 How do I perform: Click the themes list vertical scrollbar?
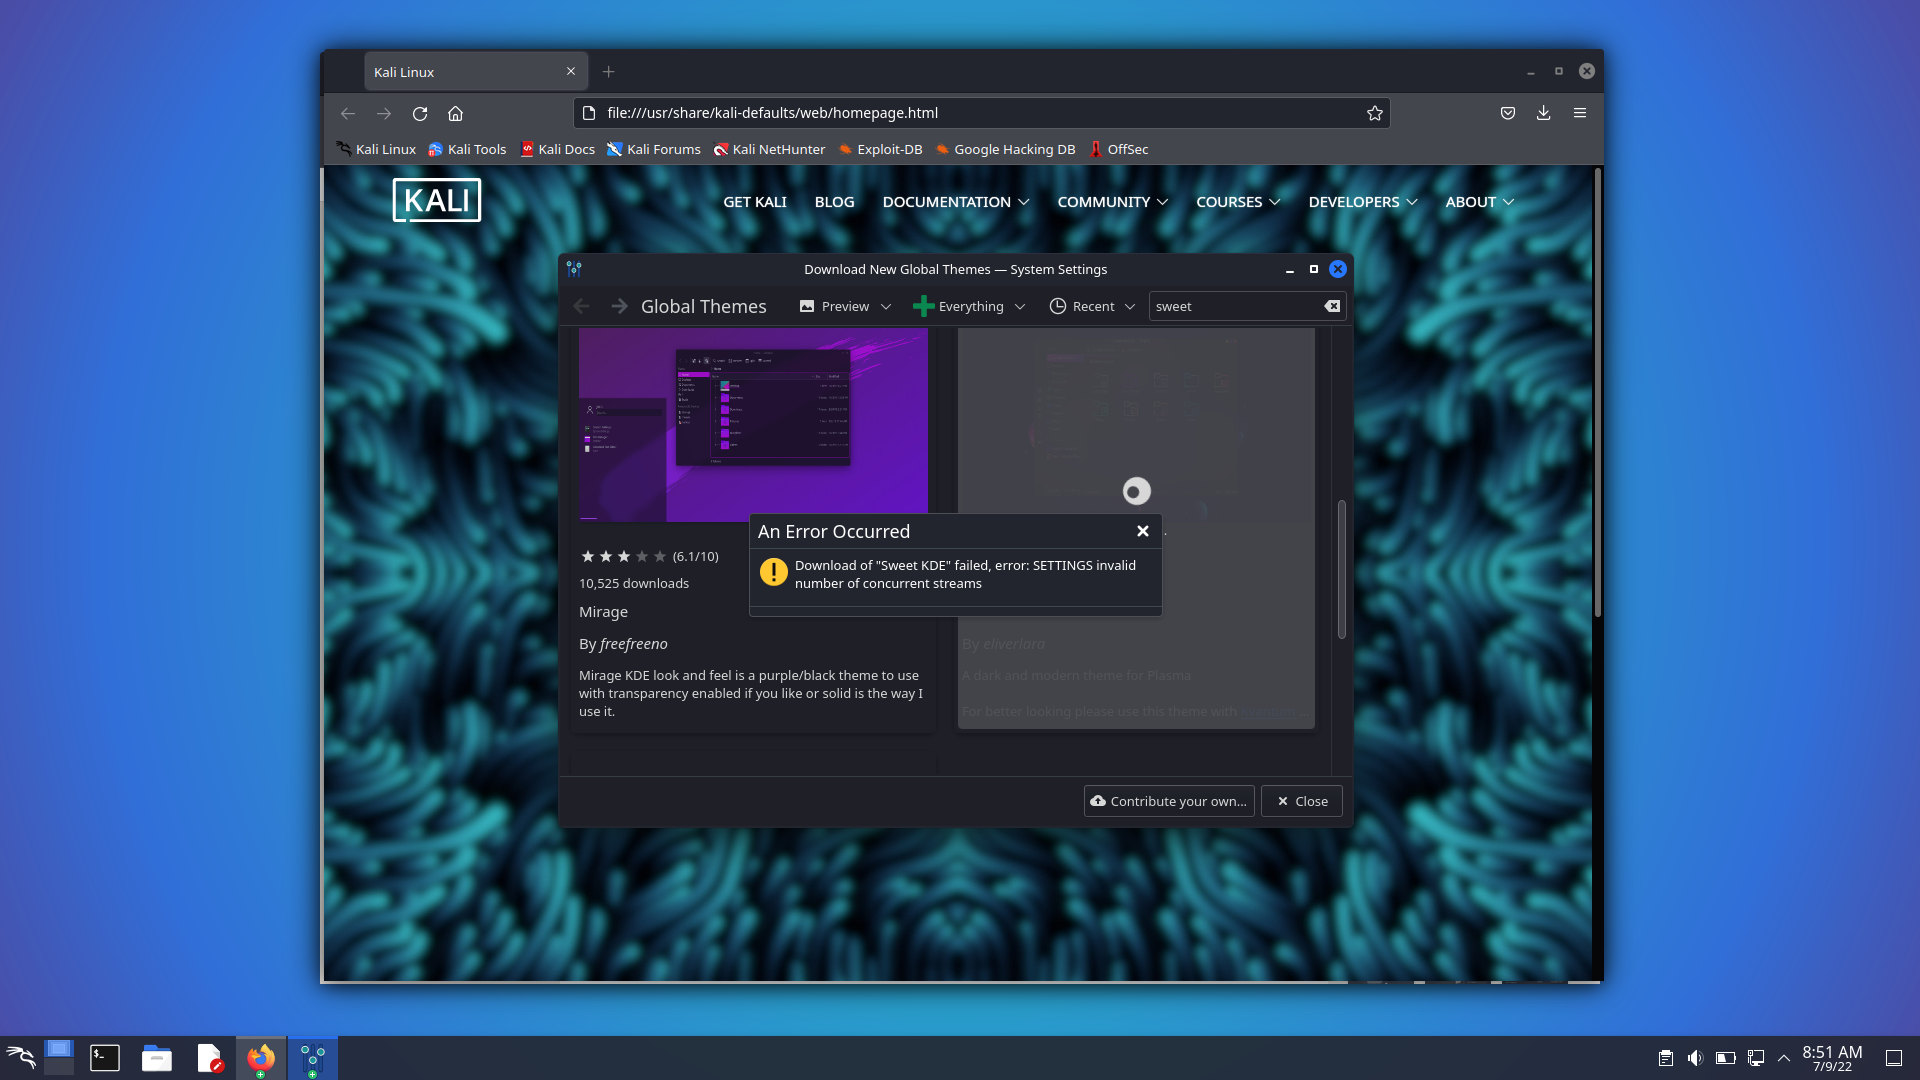coord(1341,568)
